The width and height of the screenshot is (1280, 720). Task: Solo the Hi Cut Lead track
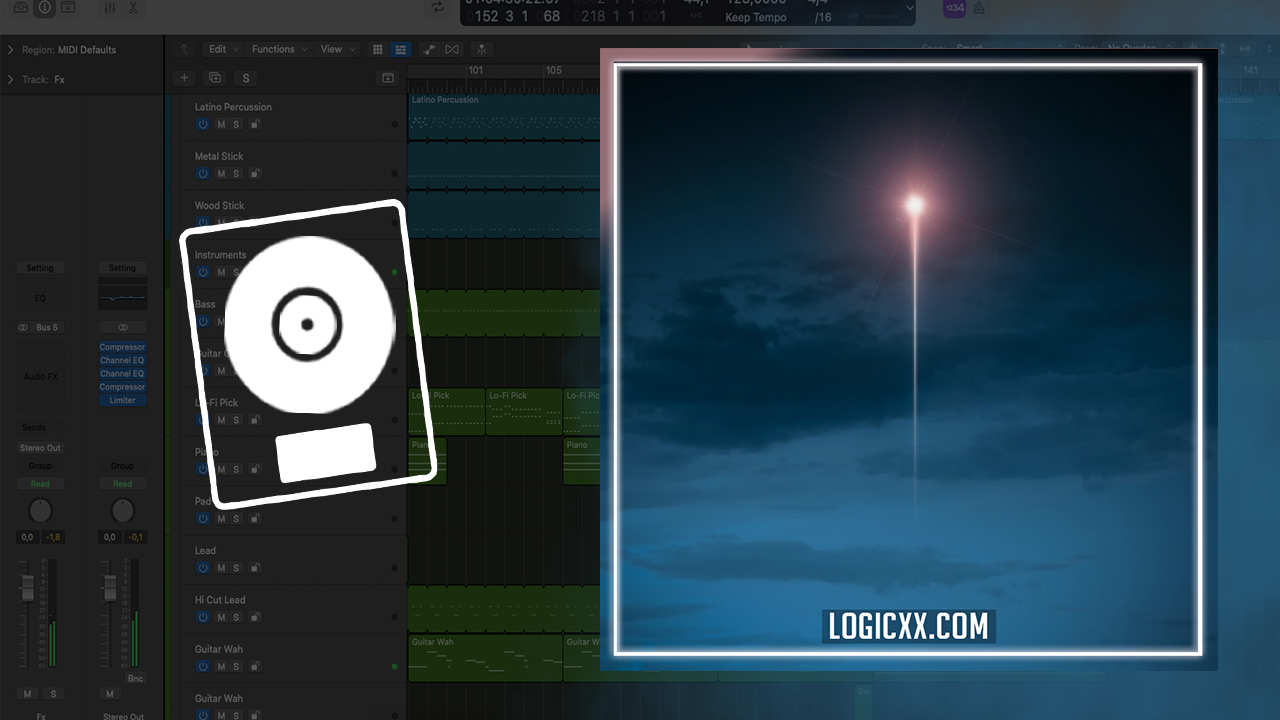236,617
